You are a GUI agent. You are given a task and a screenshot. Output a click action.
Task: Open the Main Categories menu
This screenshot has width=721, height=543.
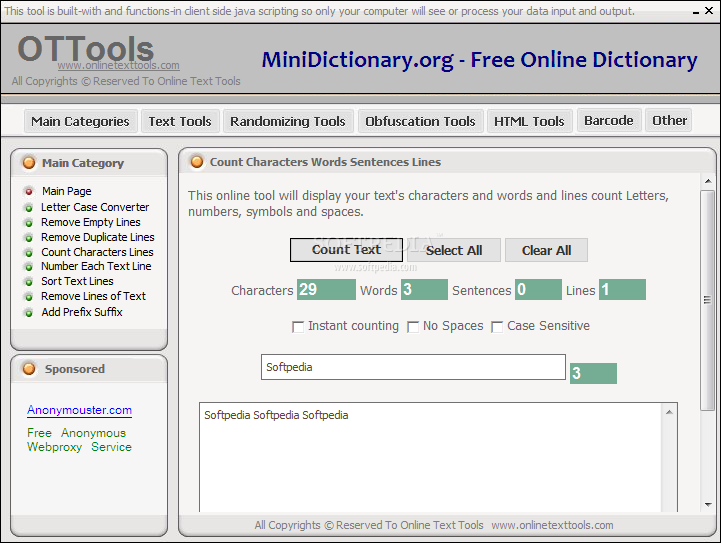[x=80, y=121]
